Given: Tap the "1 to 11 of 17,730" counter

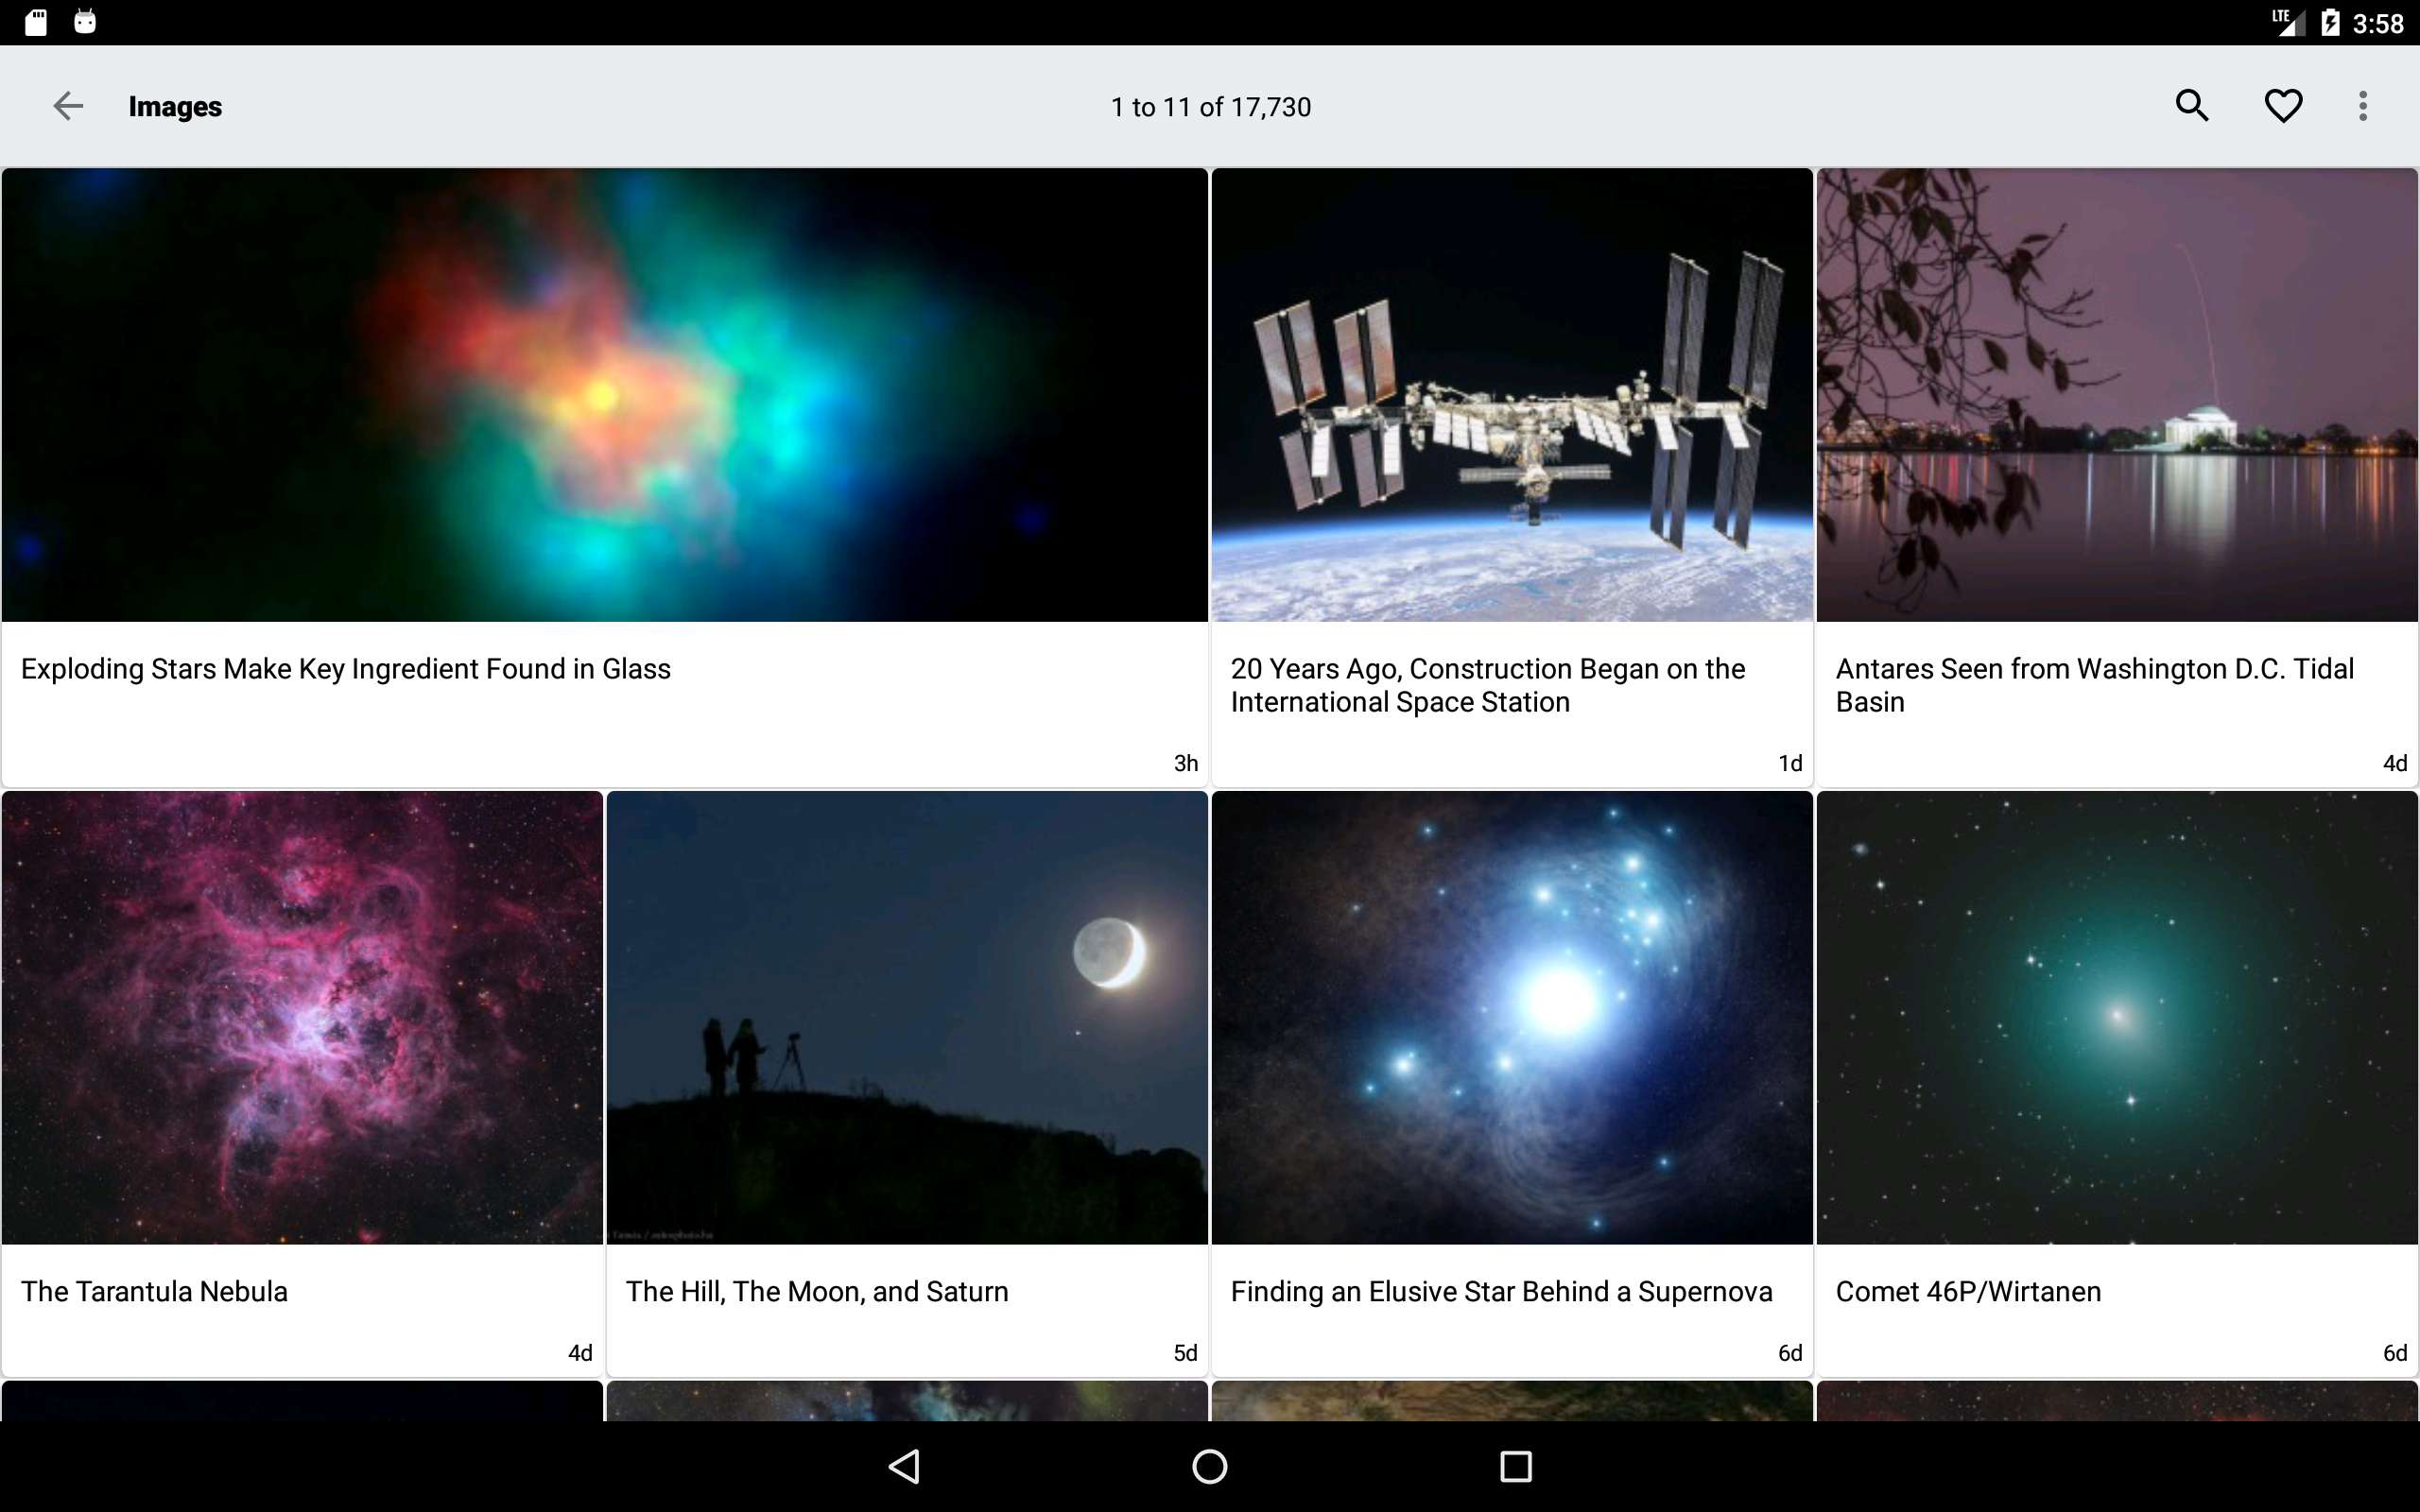Looking at the screenshot, I should click(x=1209, y=106).
